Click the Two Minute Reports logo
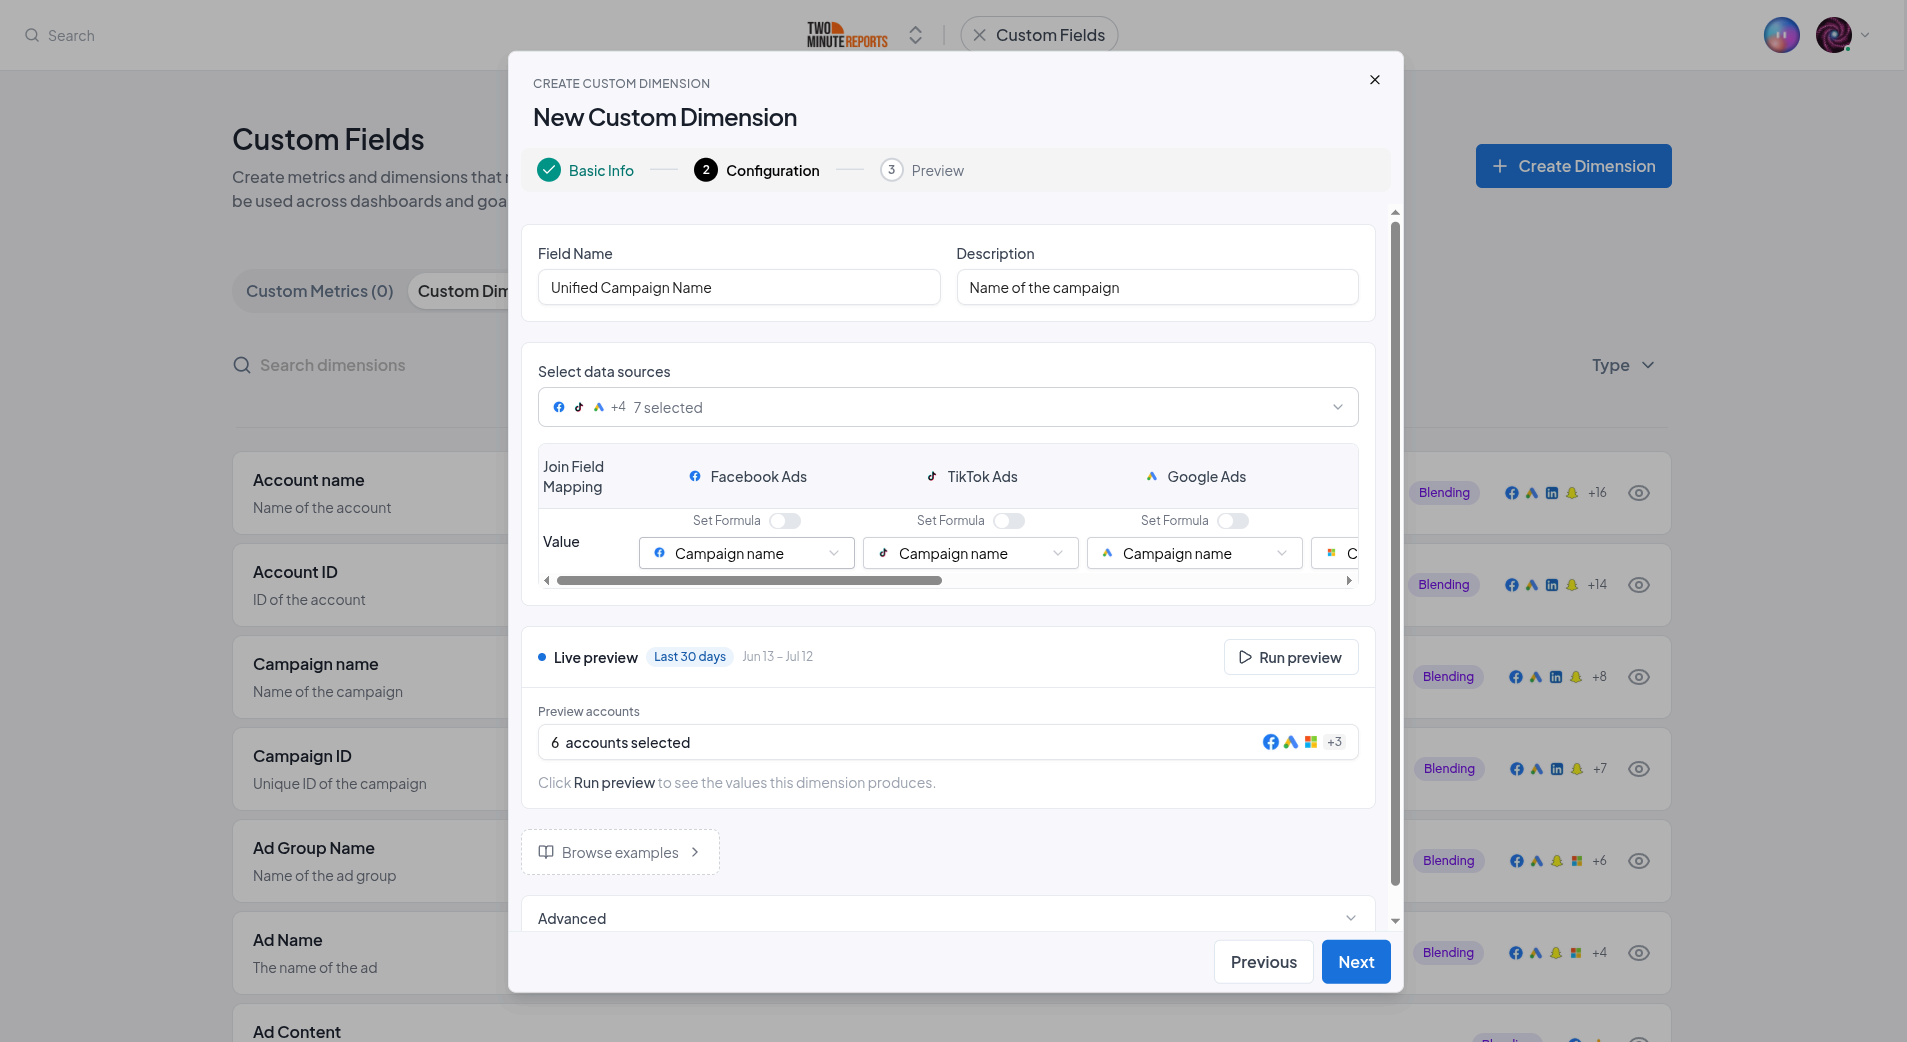Viewport: 1907px width, 1042px height. [847, 35]
